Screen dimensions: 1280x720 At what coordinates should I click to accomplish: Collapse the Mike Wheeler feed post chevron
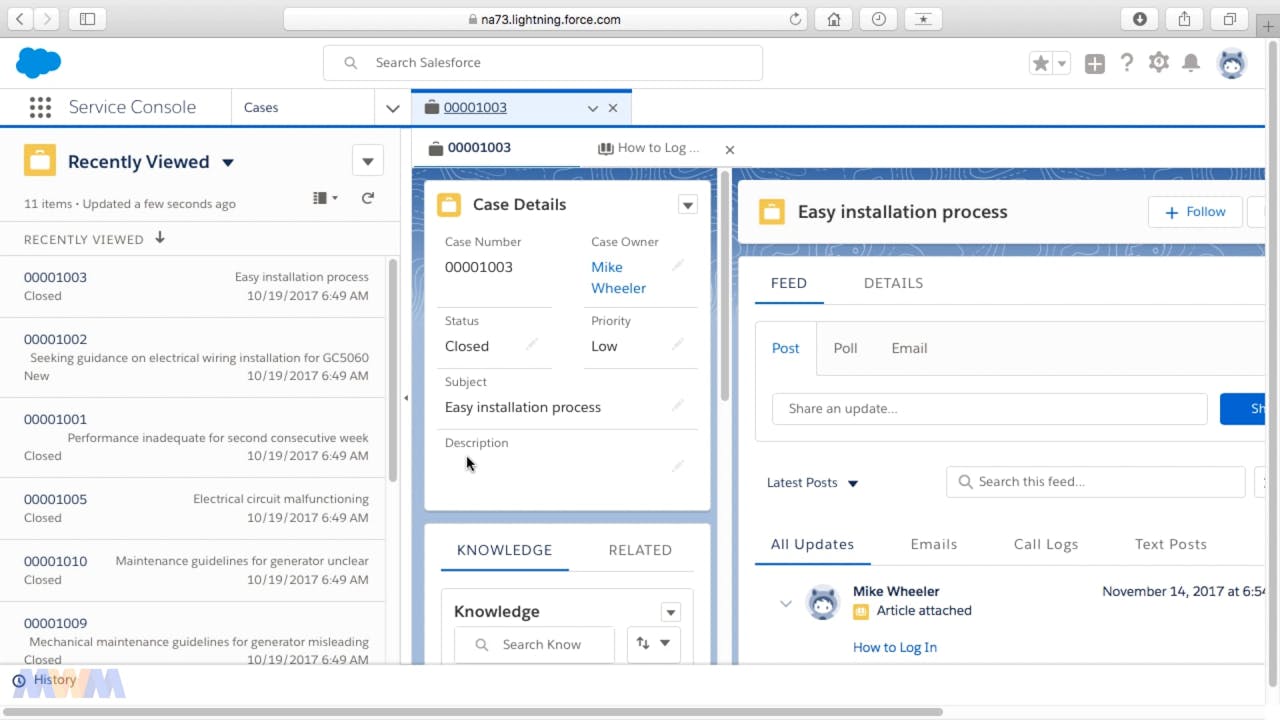click(x=786, y=603)
